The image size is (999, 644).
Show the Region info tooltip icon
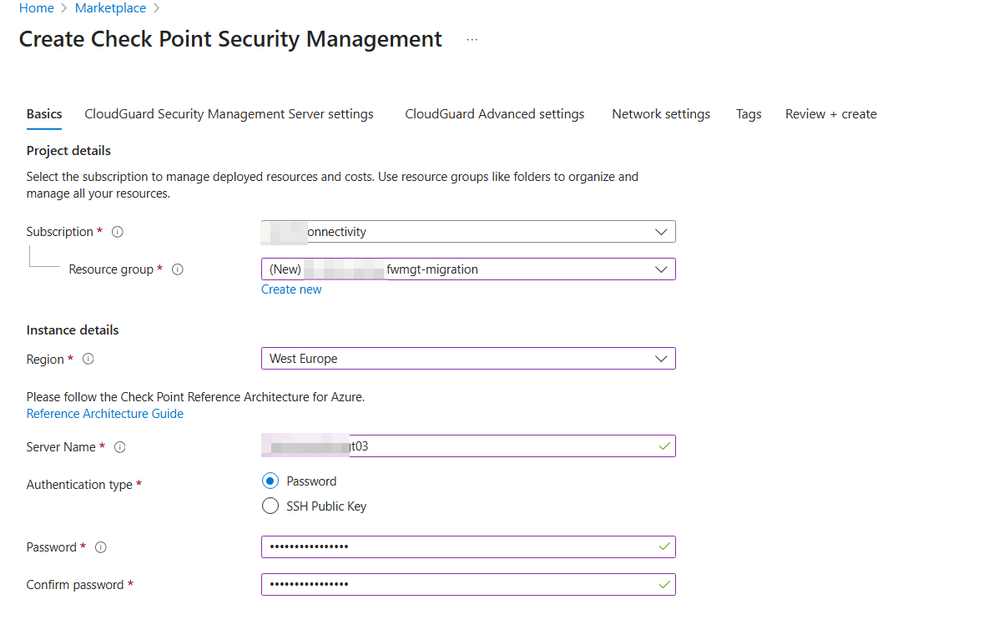[x=89, y=359]
